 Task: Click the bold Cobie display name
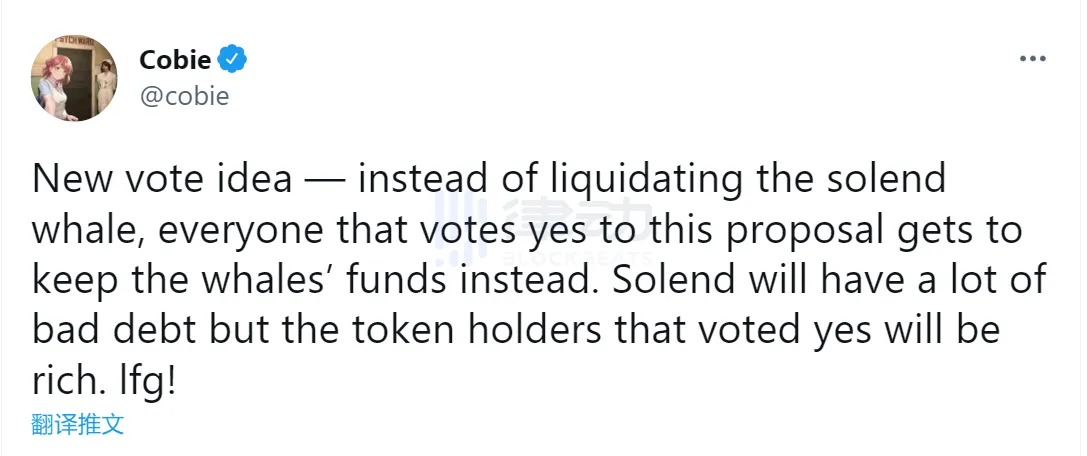click(175, 60)
